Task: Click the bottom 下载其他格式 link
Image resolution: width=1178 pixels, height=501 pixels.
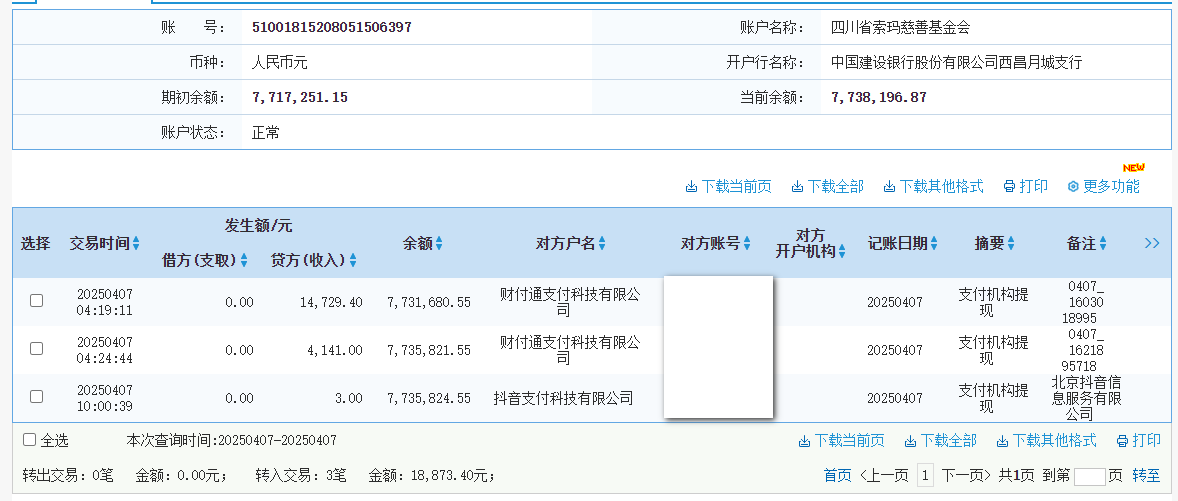Action: 1047,440
